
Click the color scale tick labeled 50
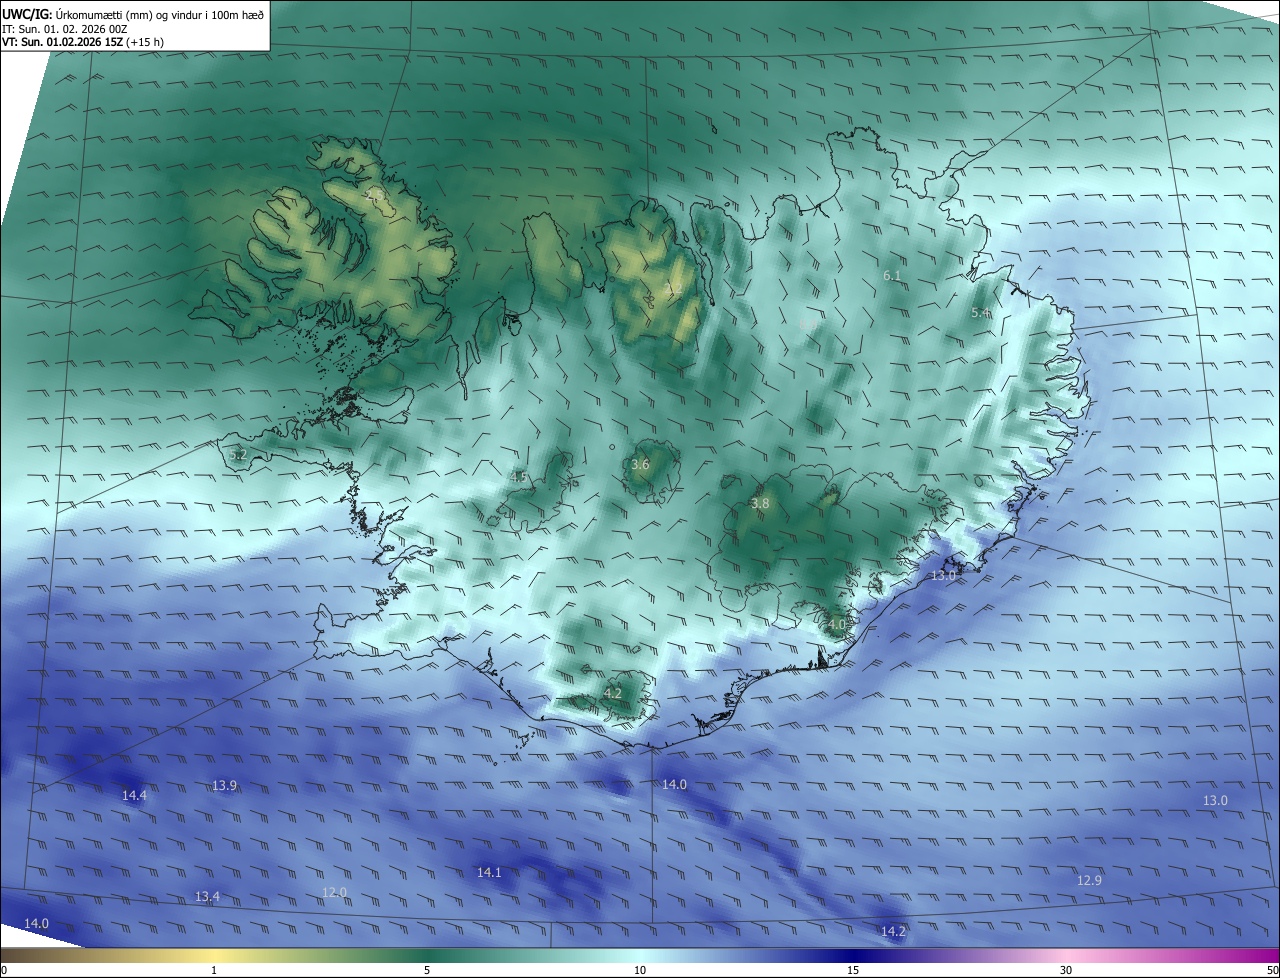coord(1272,970)
